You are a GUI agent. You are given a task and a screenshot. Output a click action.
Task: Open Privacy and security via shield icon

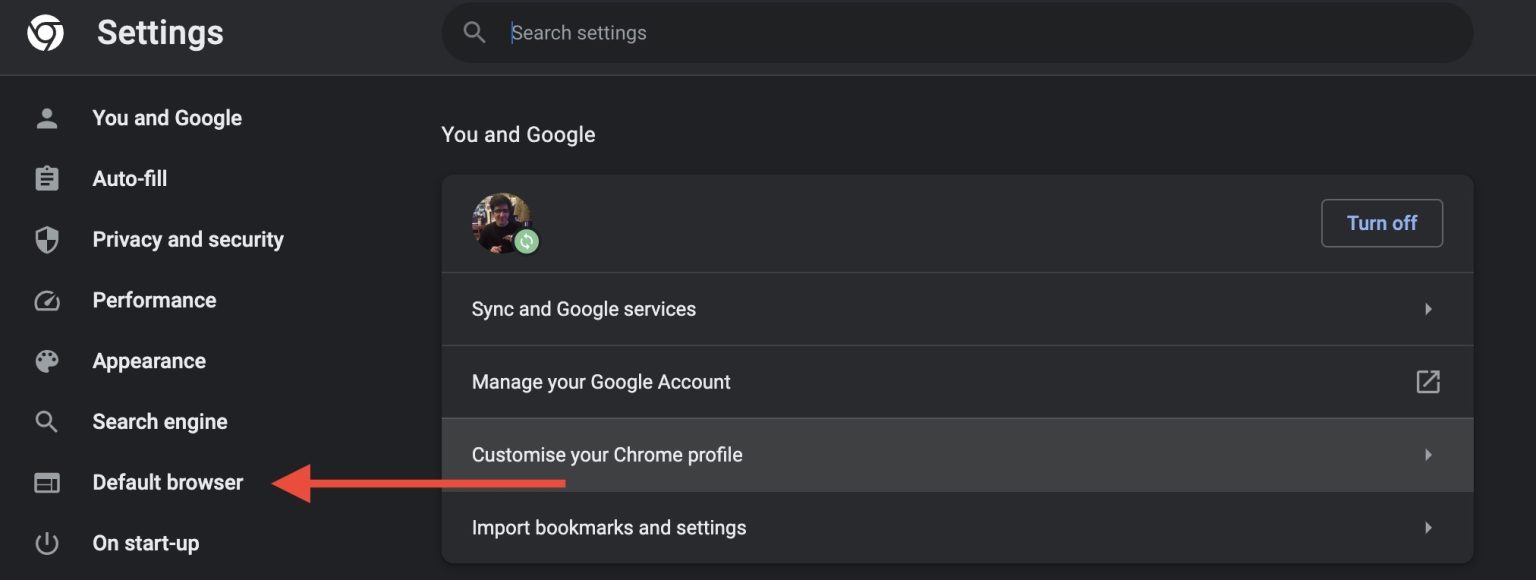46,239
